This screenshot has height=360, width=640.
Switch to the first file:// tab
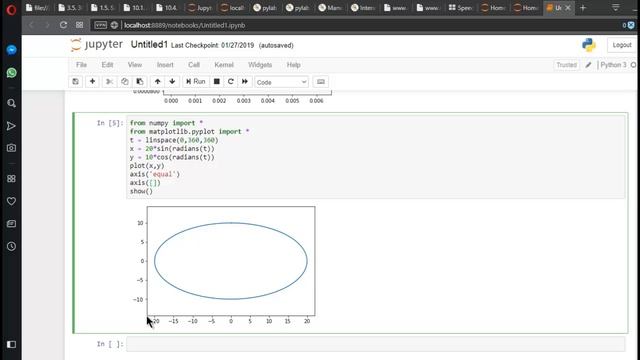[37, 8]
